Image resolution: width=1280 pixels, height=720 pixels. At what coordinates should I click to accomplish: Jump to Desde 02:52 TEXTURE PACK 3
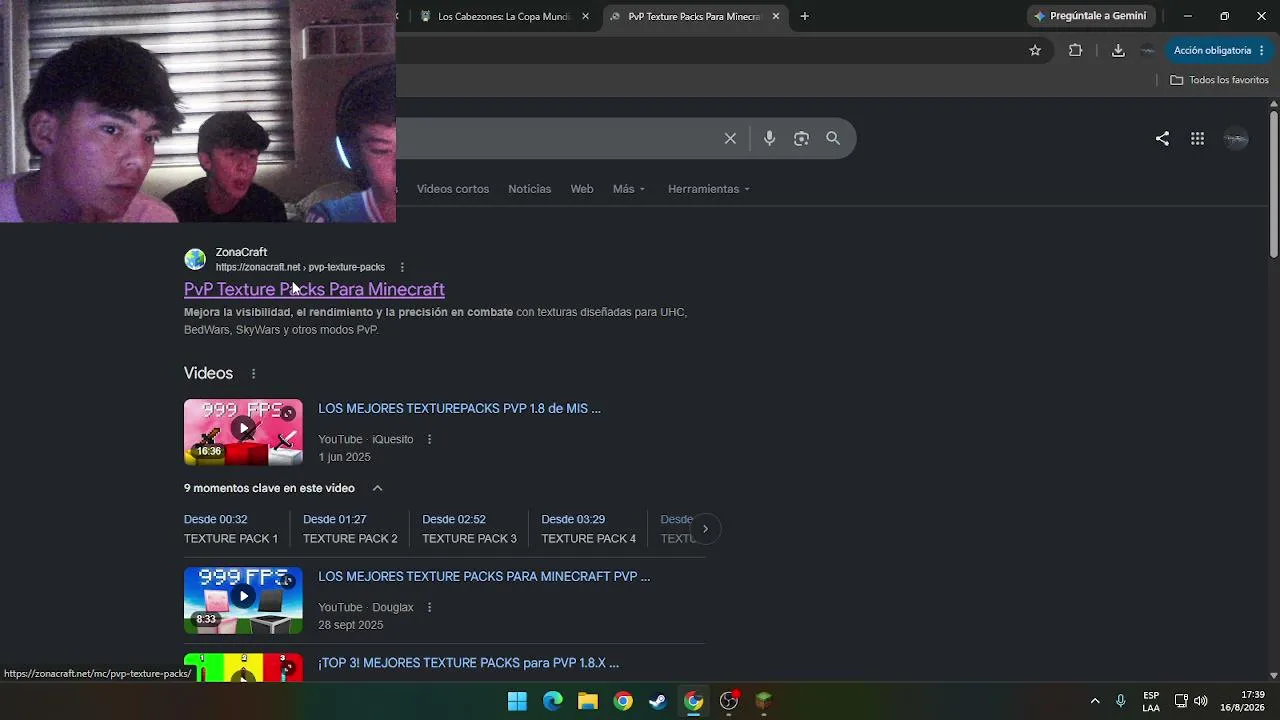469,529
